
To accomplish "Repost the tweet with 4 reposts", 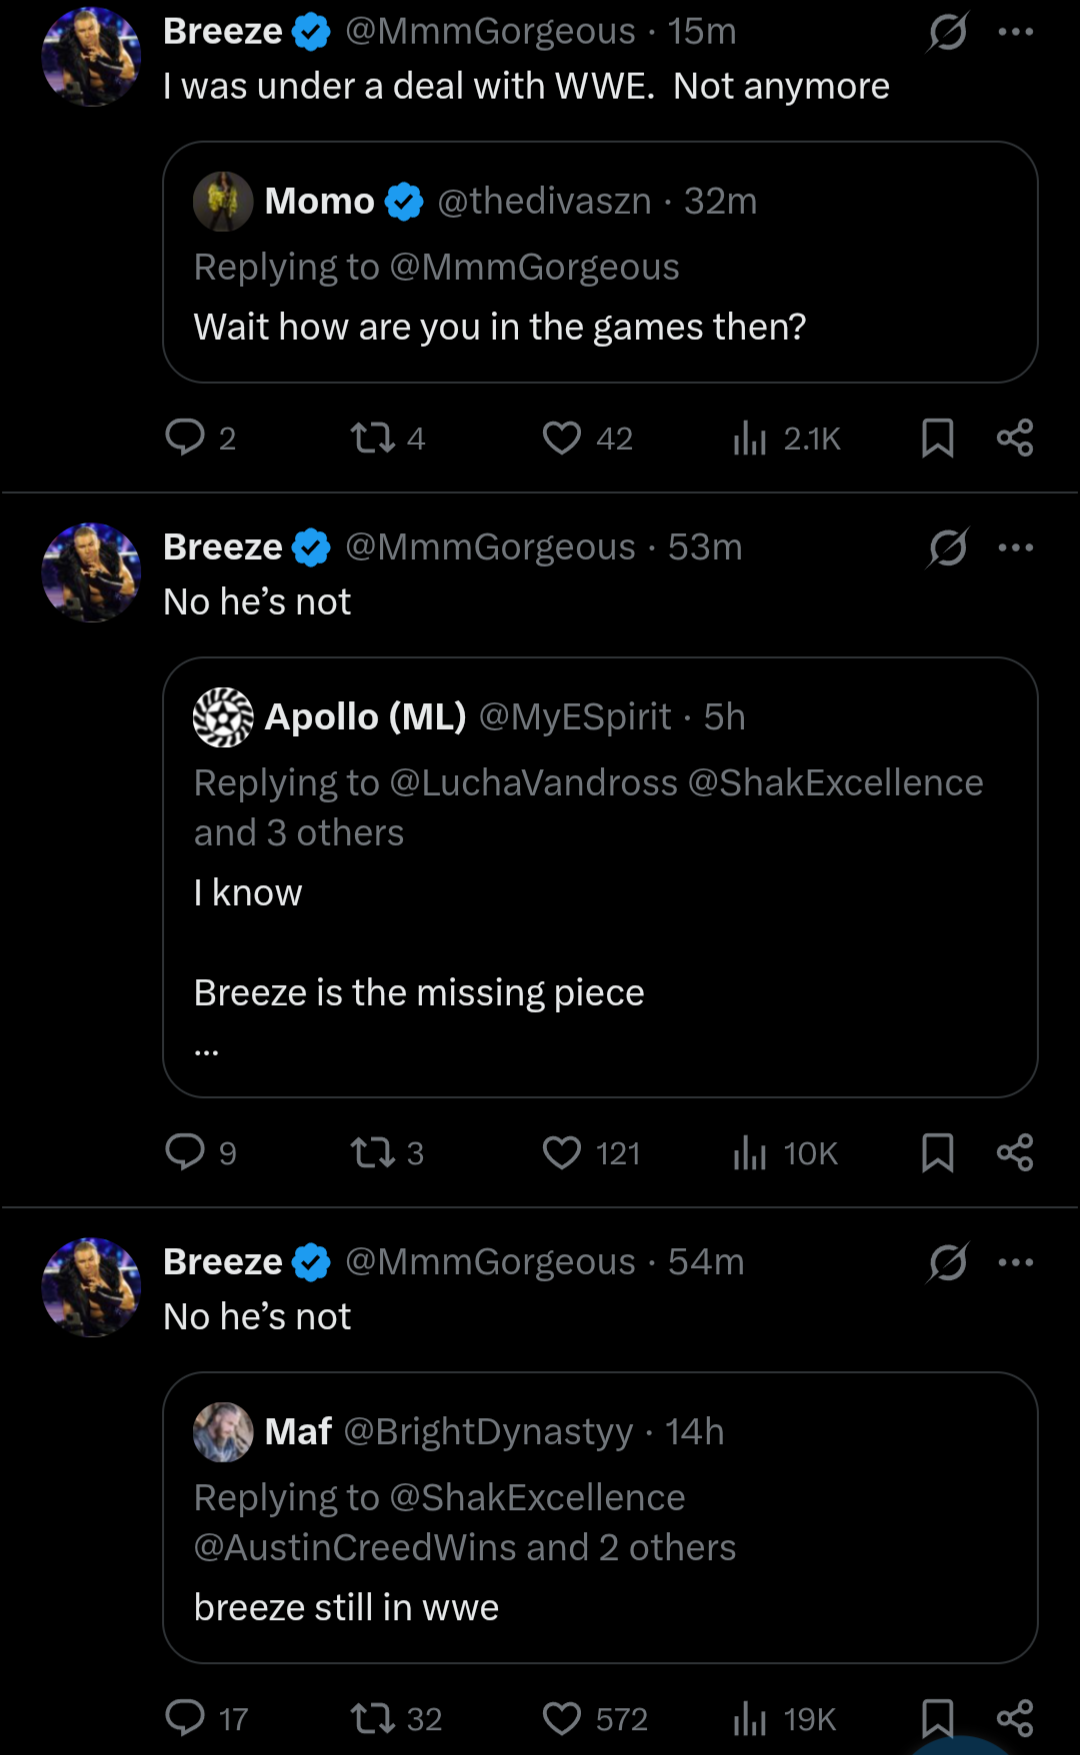I will 373,438.
